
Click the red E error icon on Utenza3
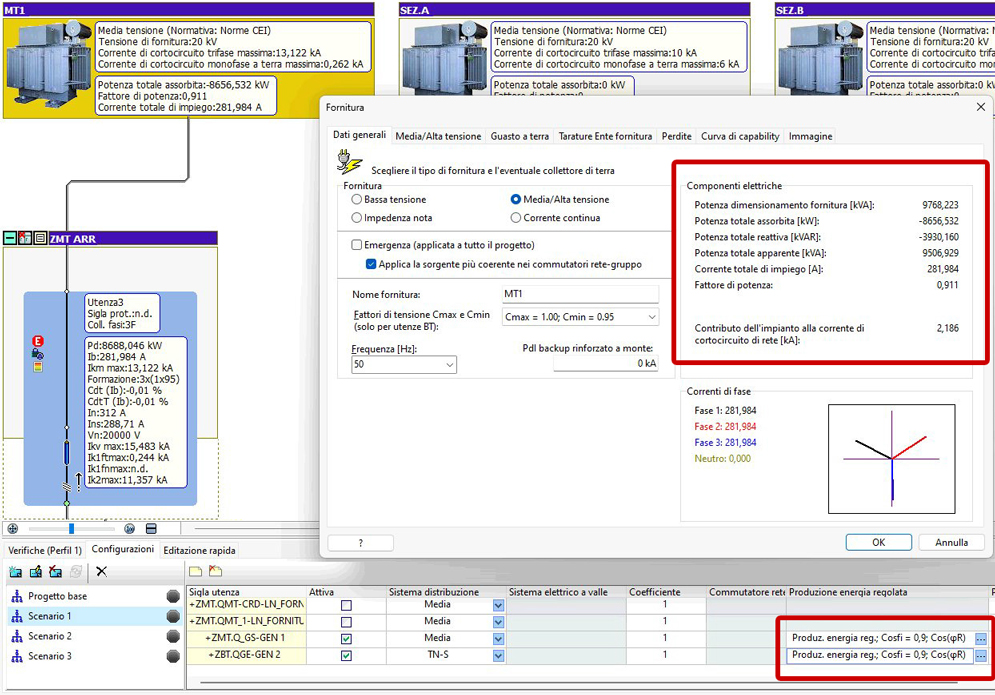[x=38, y=341]
